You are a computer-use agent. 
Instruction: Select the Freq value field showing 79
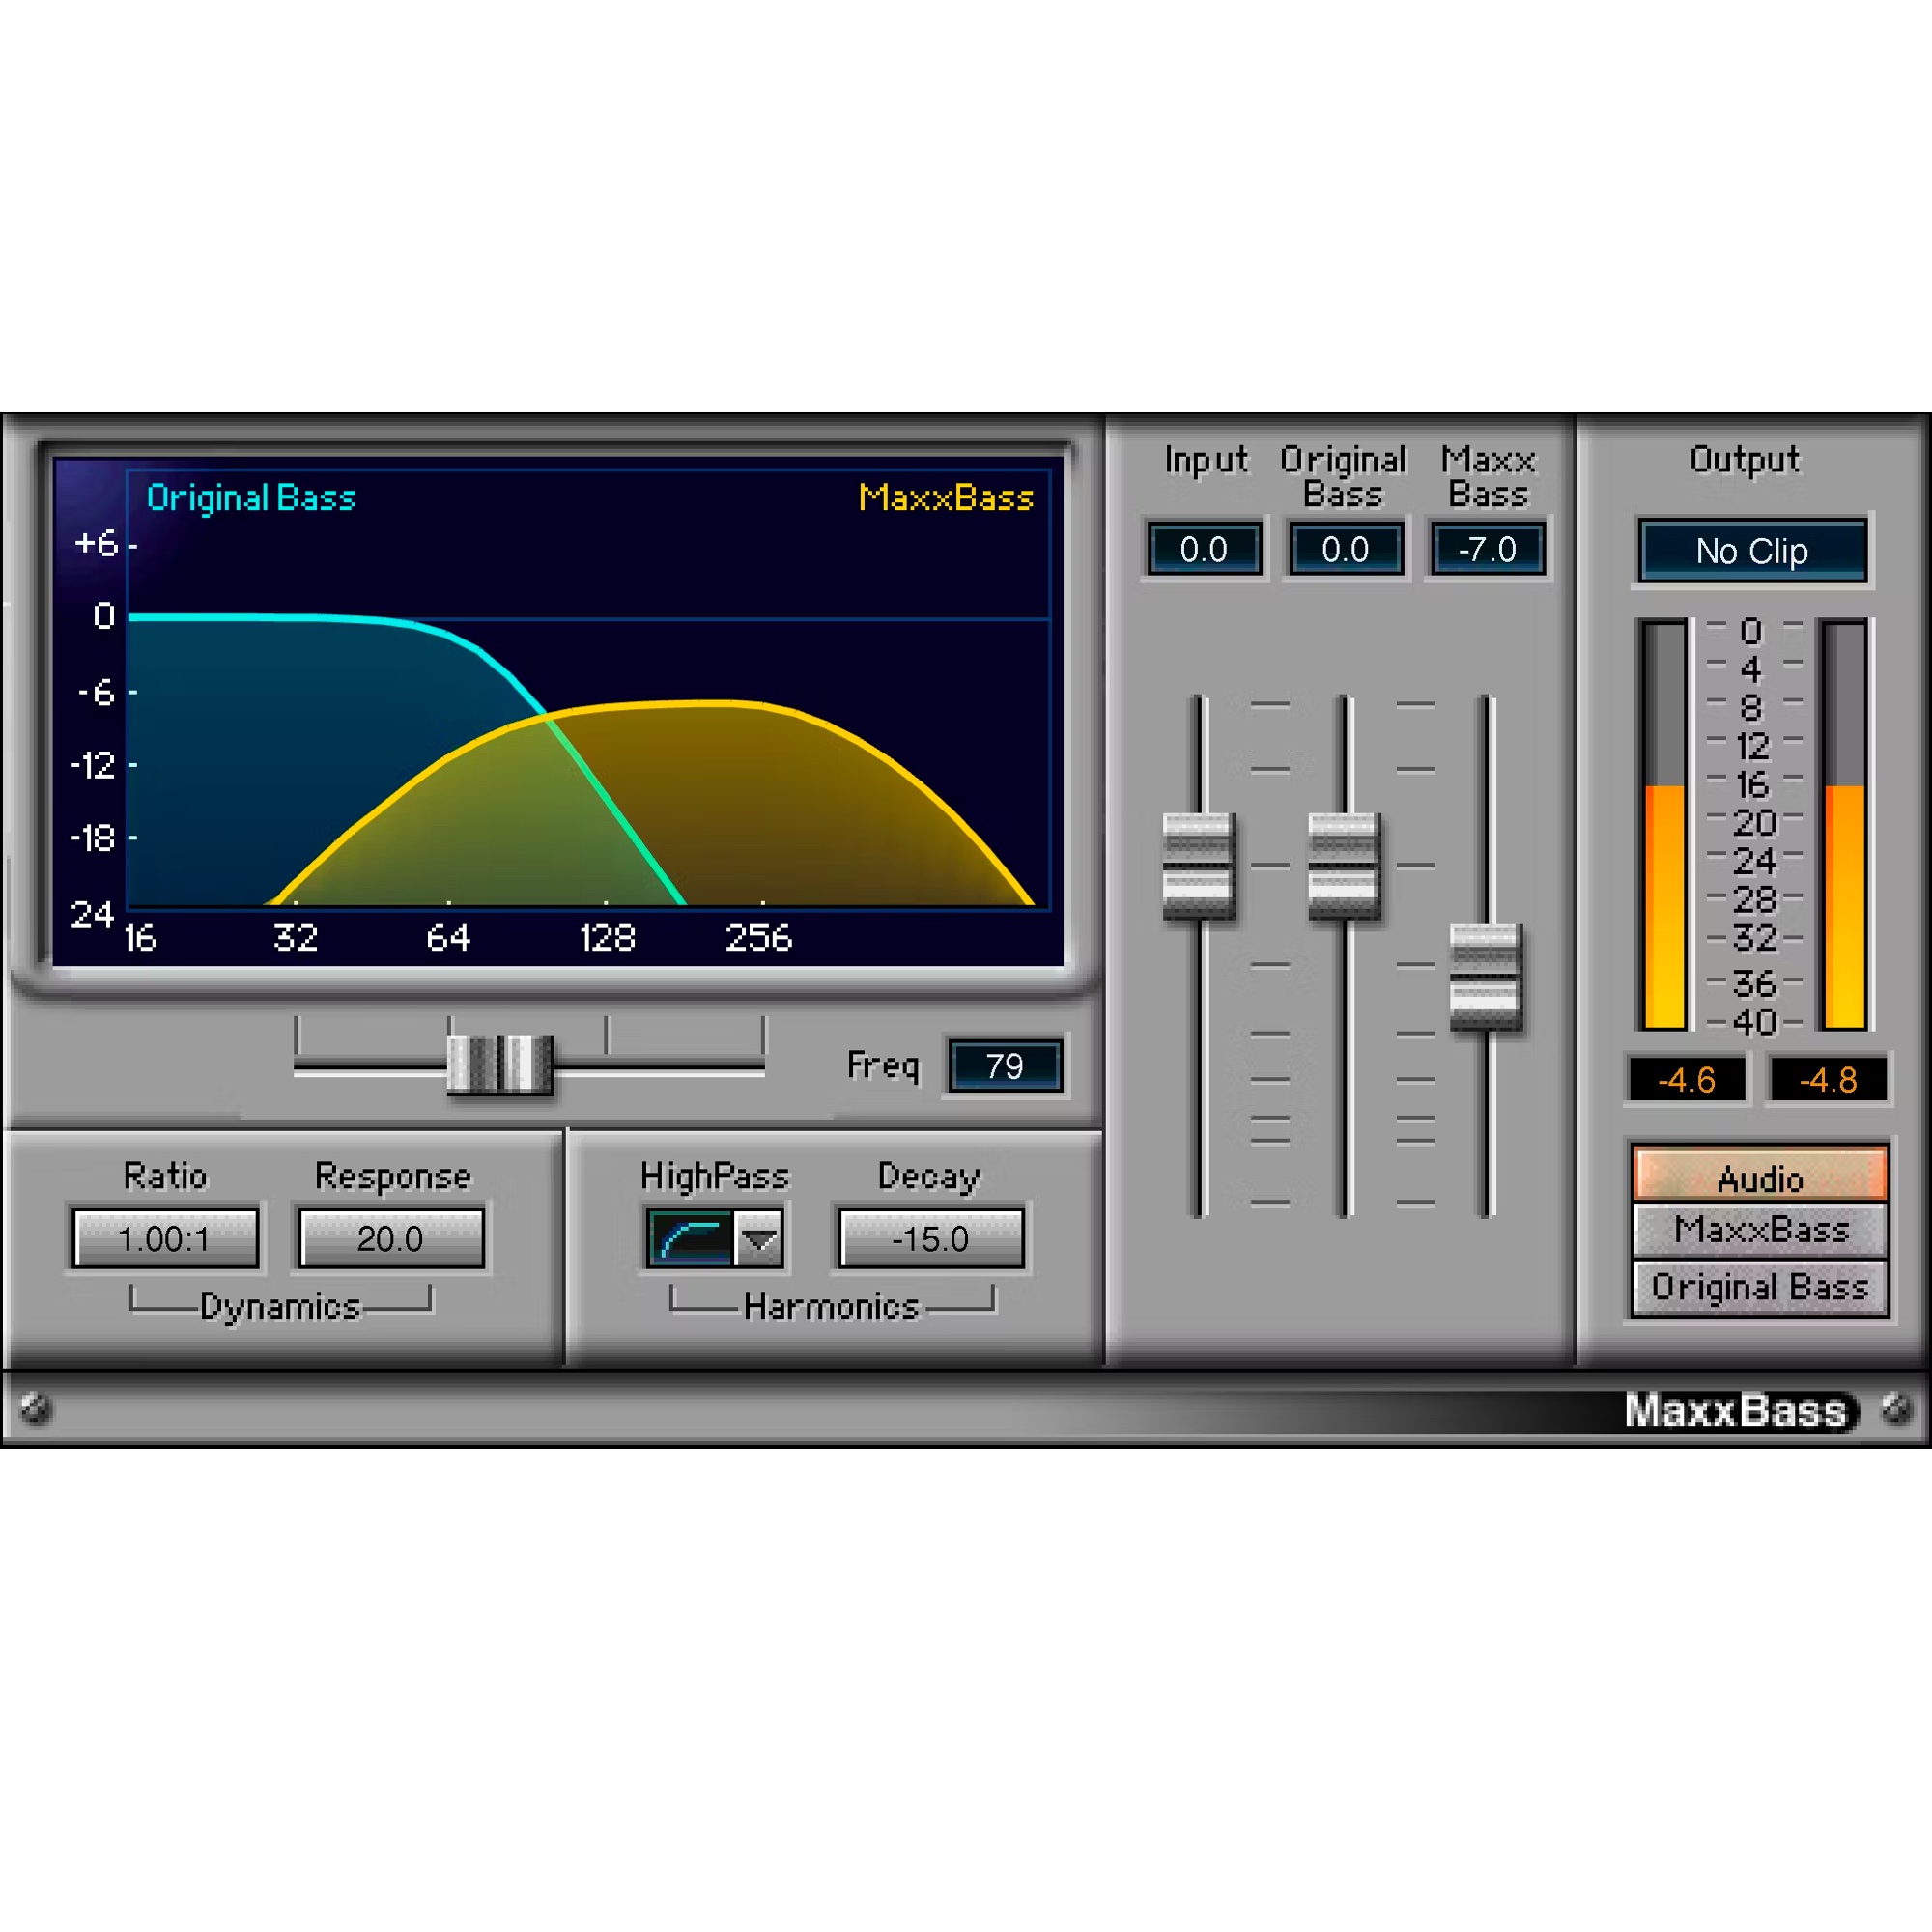point(1007,1066)
